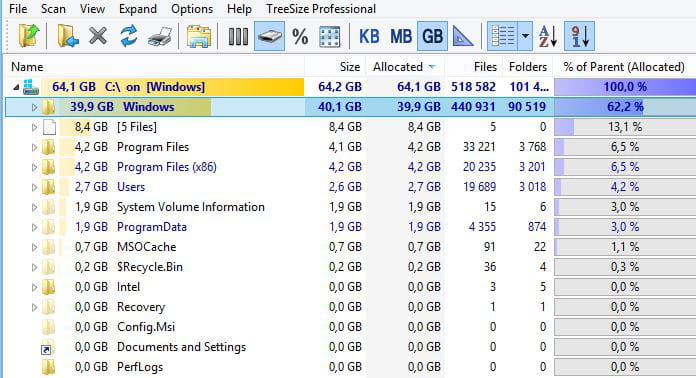Screen dimensions: 696x378
Task: Click the PerfLogs folder icon
Action: 48,367
